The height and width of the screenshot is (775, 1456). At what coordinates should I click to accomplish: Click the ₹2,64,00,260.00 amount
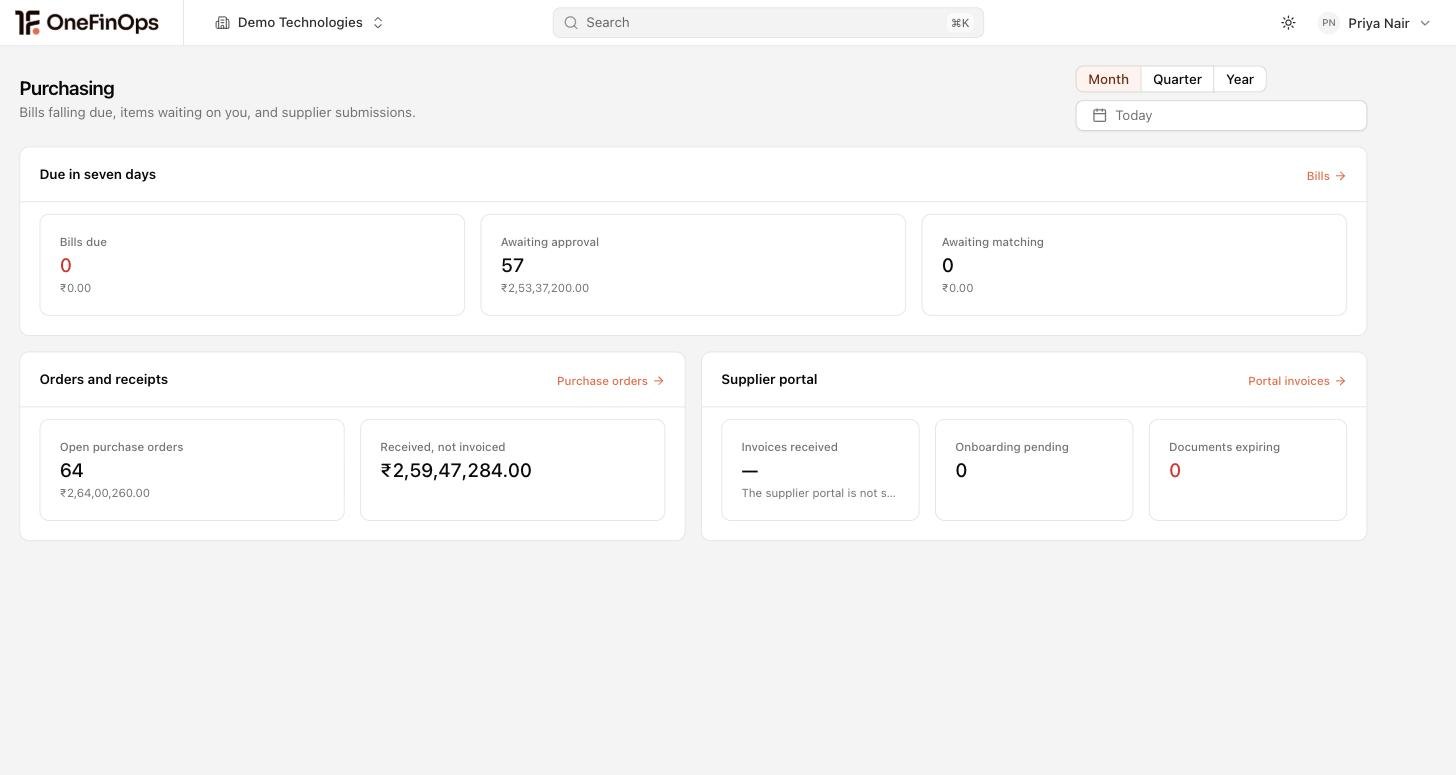pos(105,493)
